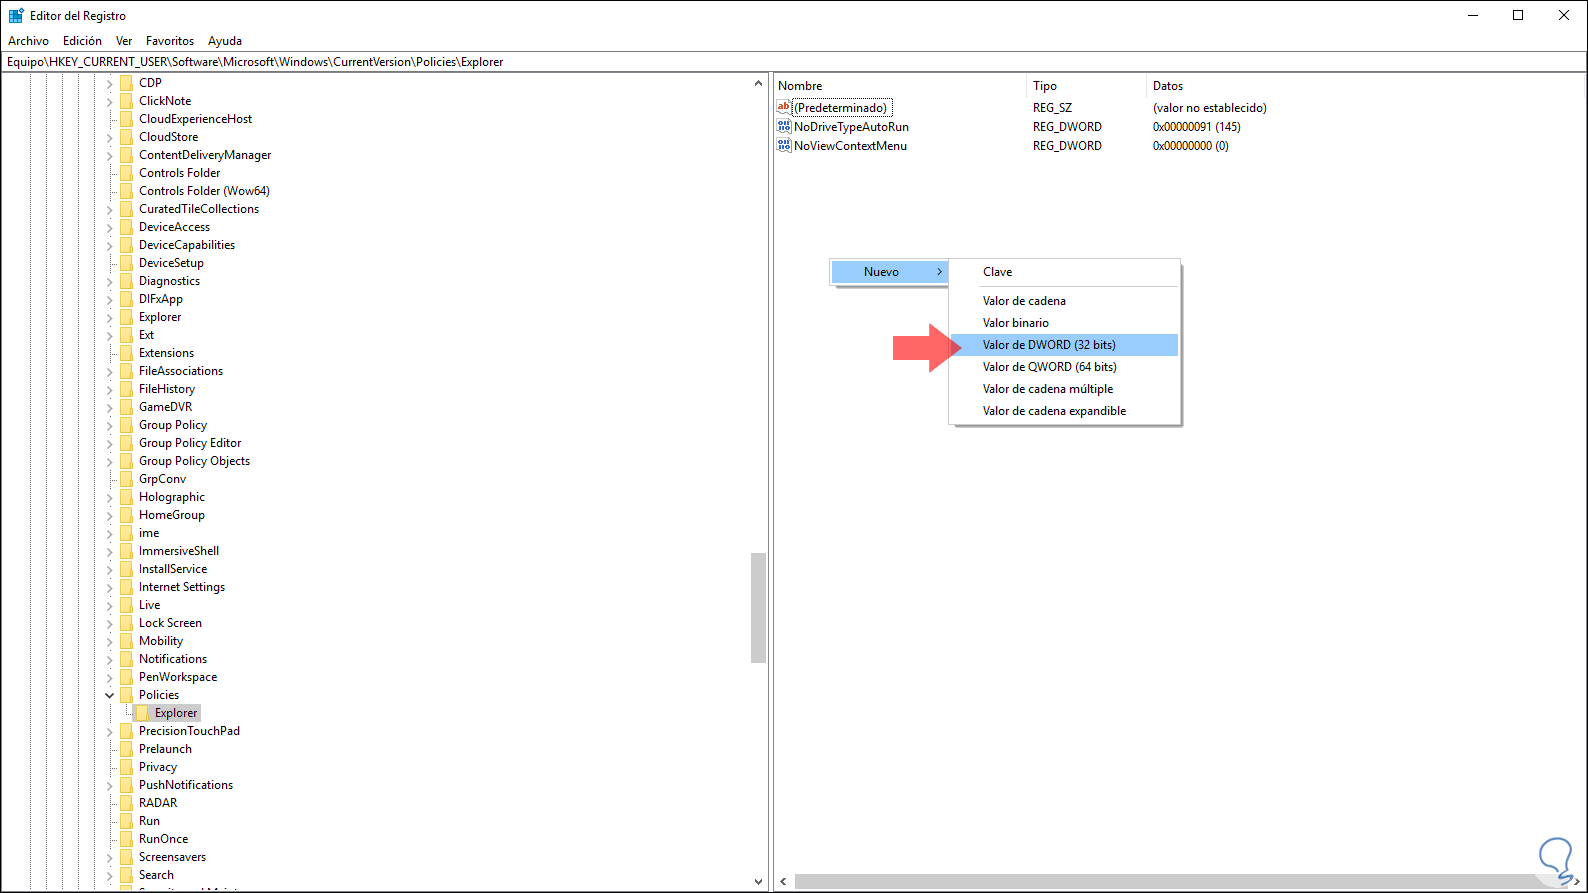Open the Archivo menu
Viewport: 1588px width, 893px height.
pos(28,41)
